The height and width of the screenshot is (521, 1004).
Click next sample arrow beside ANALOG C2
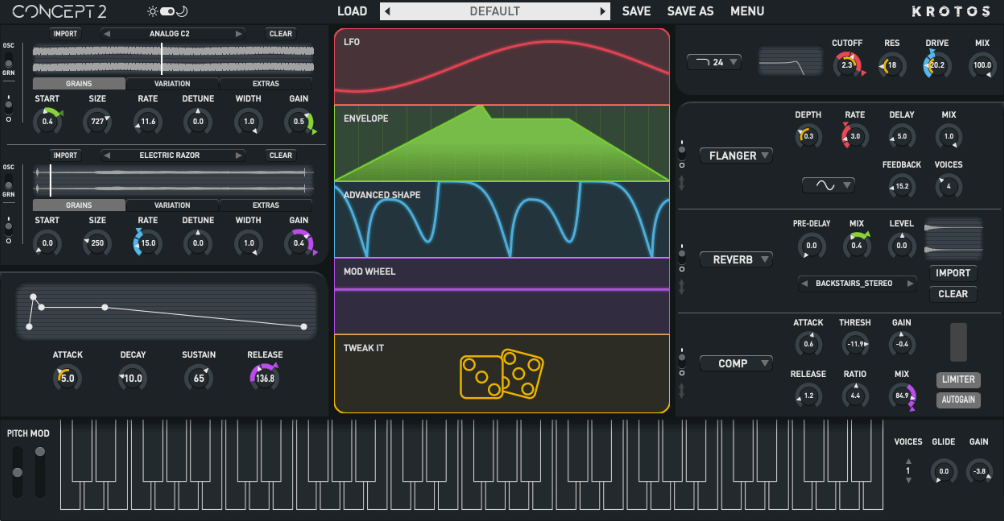click(238, 33)
